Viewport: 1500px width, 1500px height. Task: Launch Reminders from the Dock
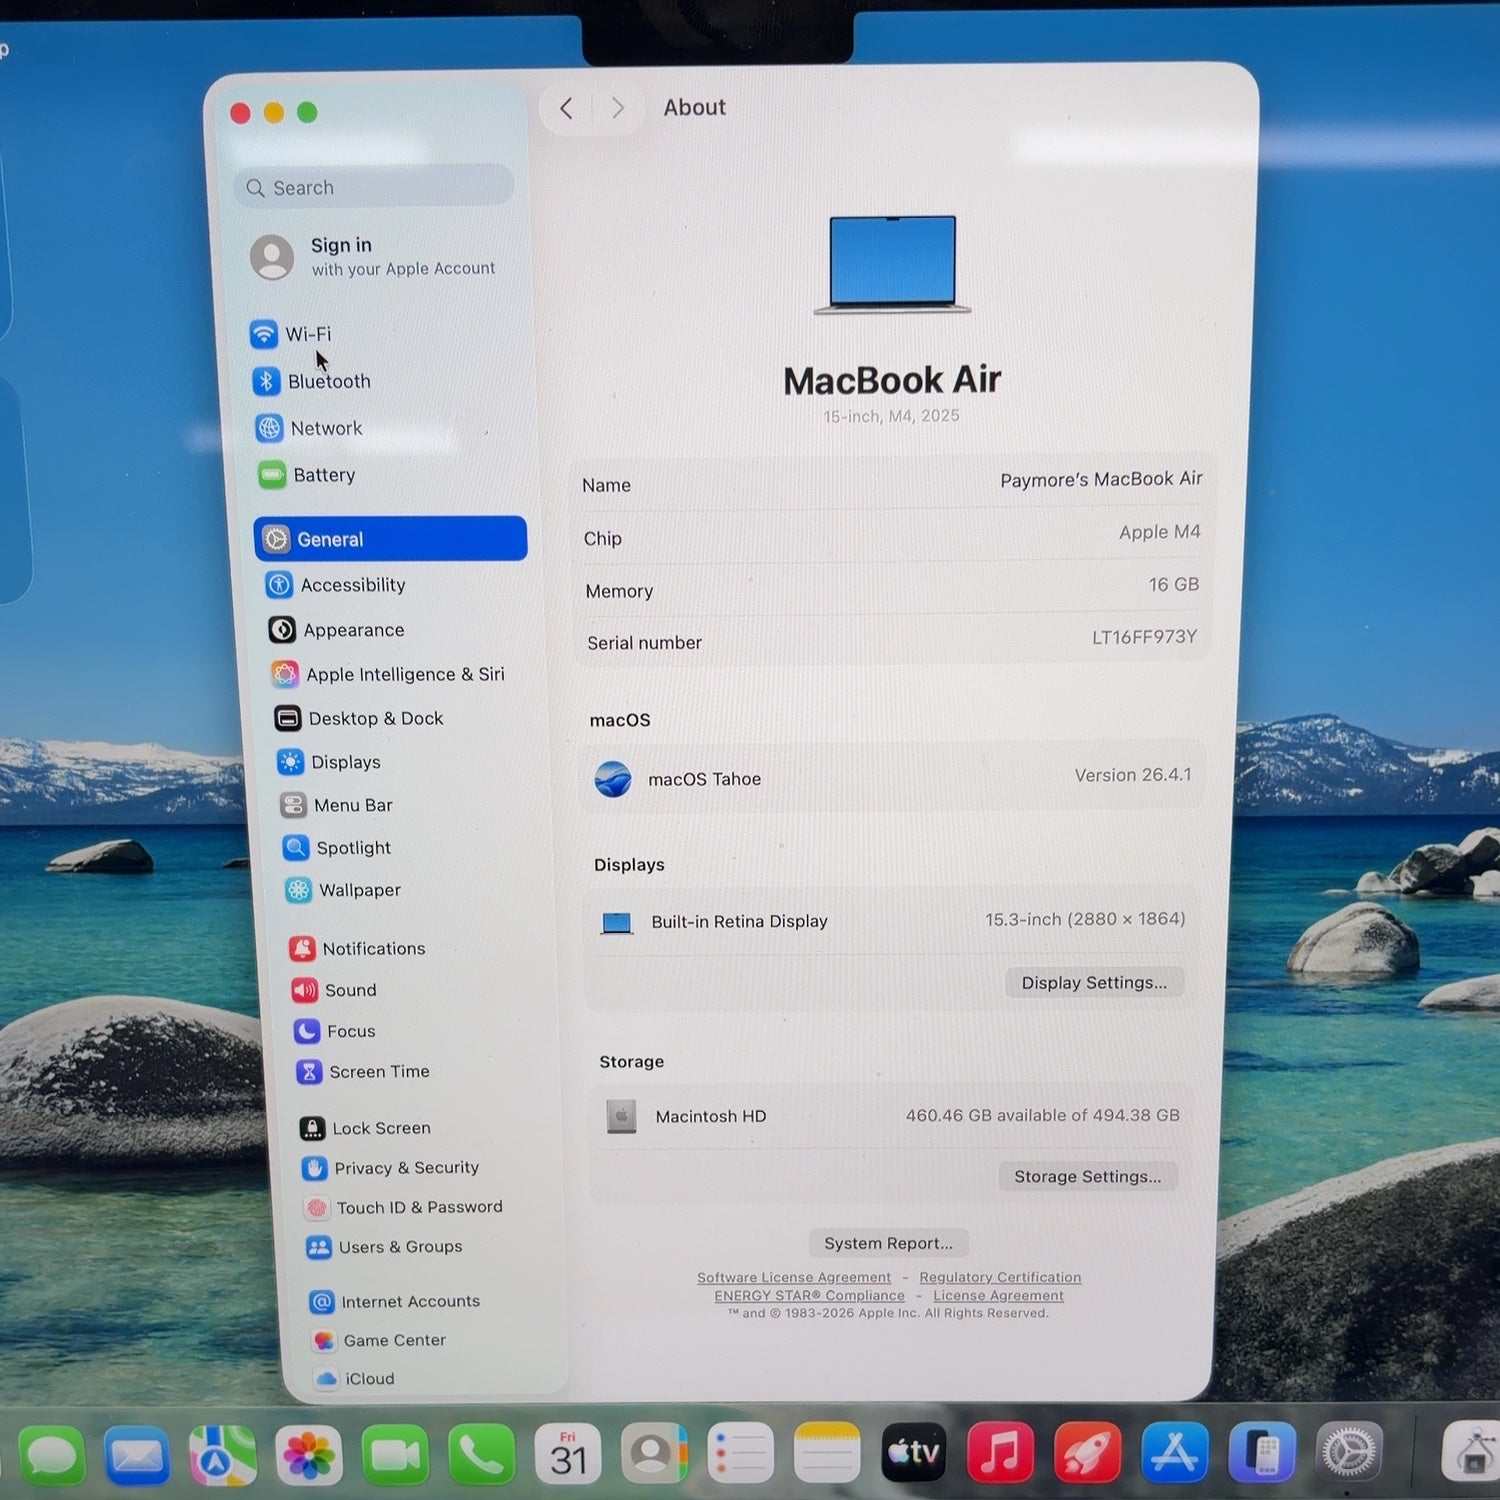[740, 1454]
